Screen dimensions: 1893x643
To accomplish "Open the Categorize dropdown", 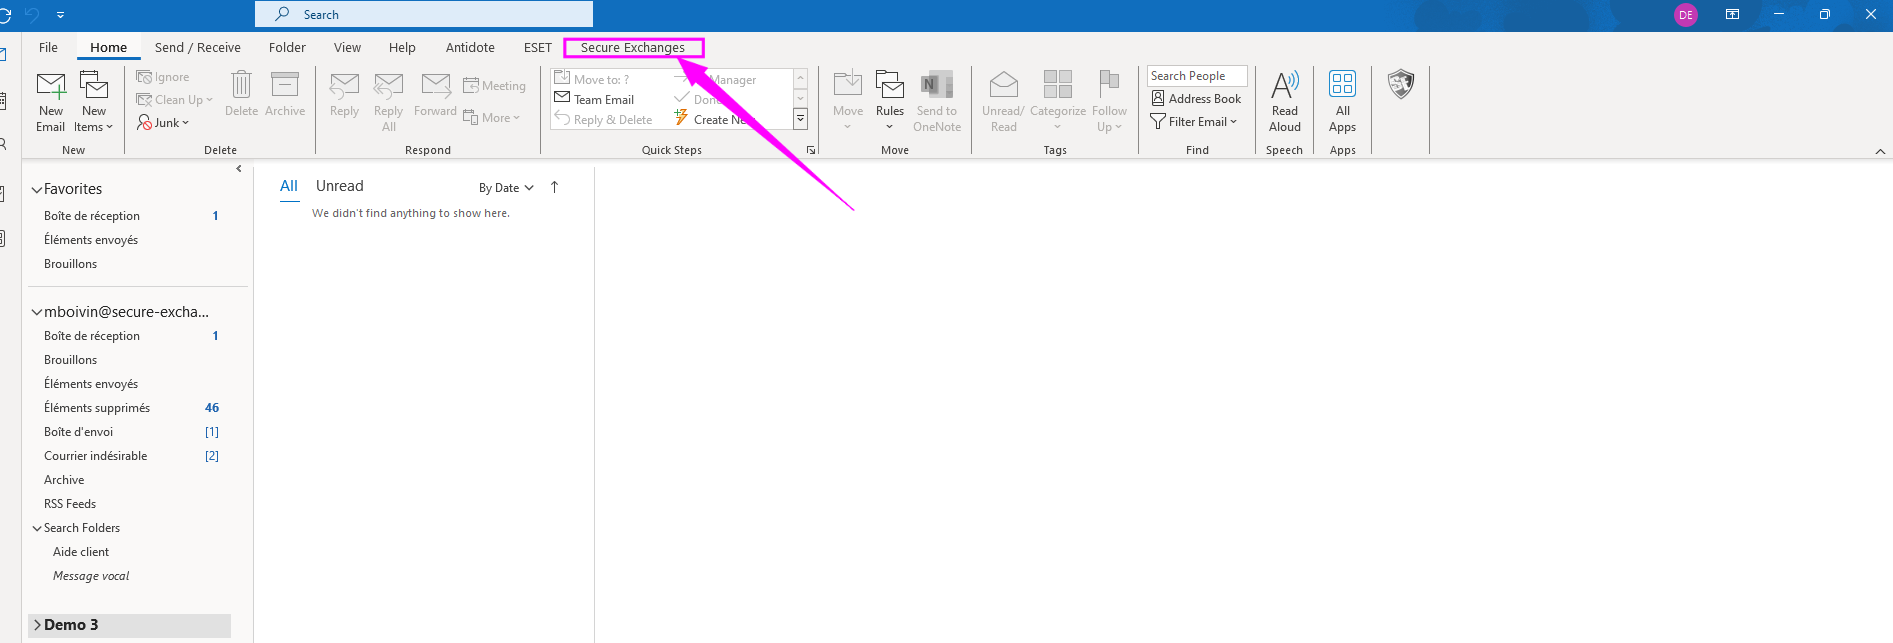I will click(1058, 101).
